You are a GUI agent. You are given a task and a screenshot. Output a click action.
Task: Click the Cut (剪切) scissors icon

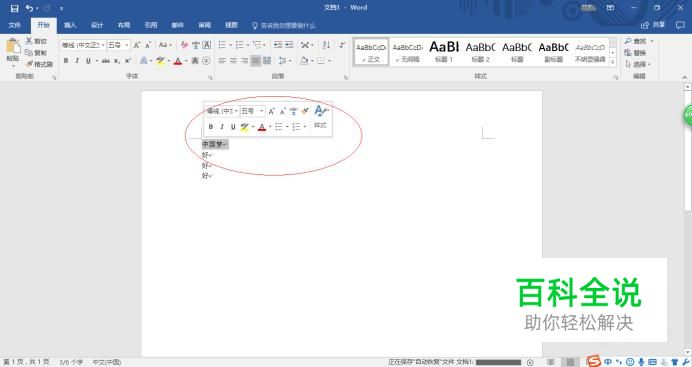(x=29, y=41)
